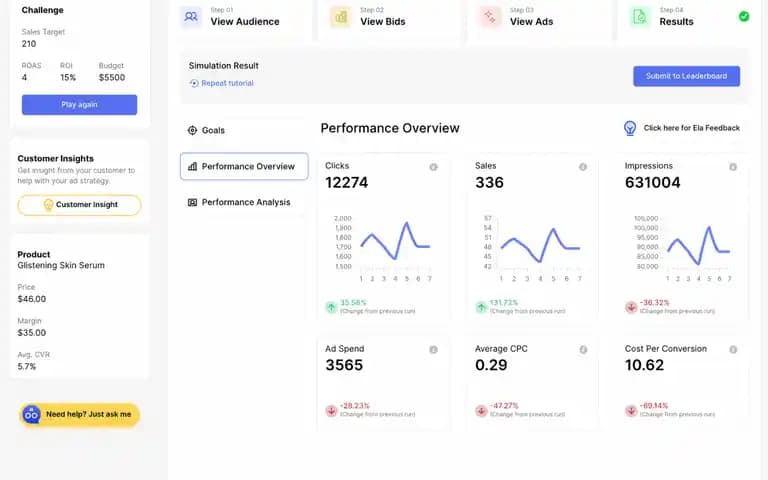Click the info icon on Ad Spend card
The image size is (768, 480).
tap(433, 350)
